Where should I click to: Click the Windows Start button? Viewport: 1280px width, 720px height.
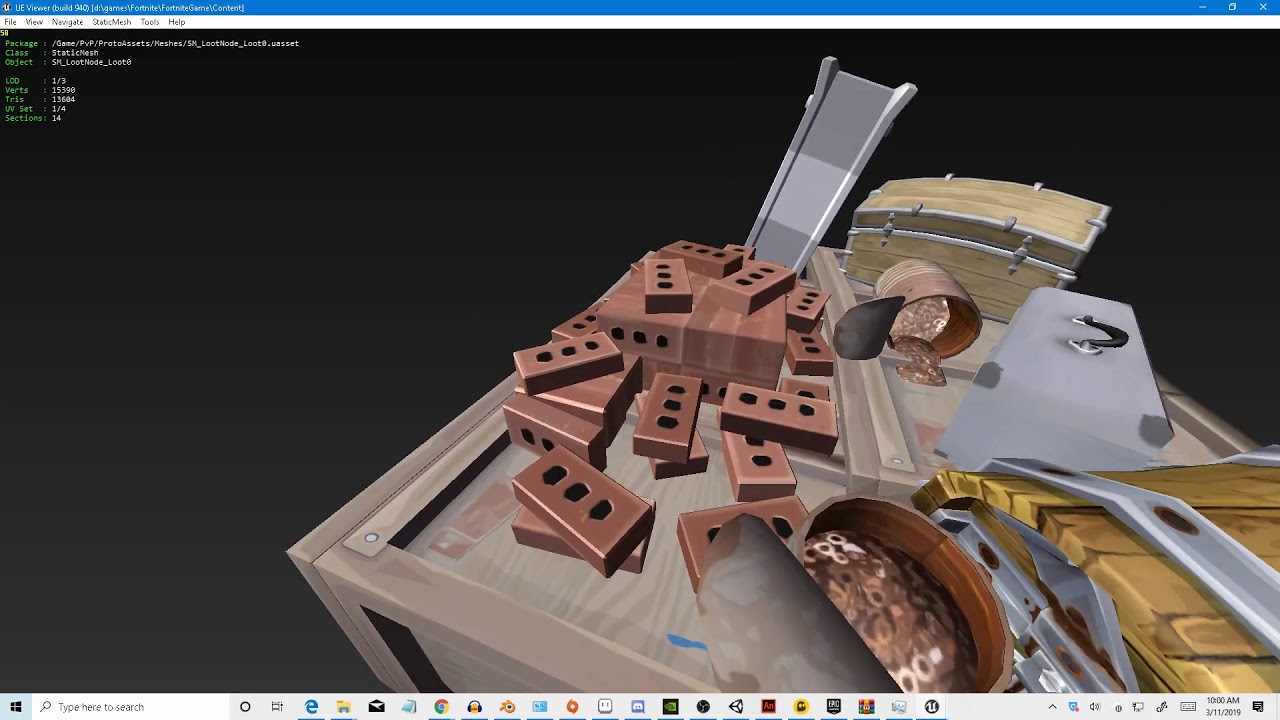click(x=16, y=707)
